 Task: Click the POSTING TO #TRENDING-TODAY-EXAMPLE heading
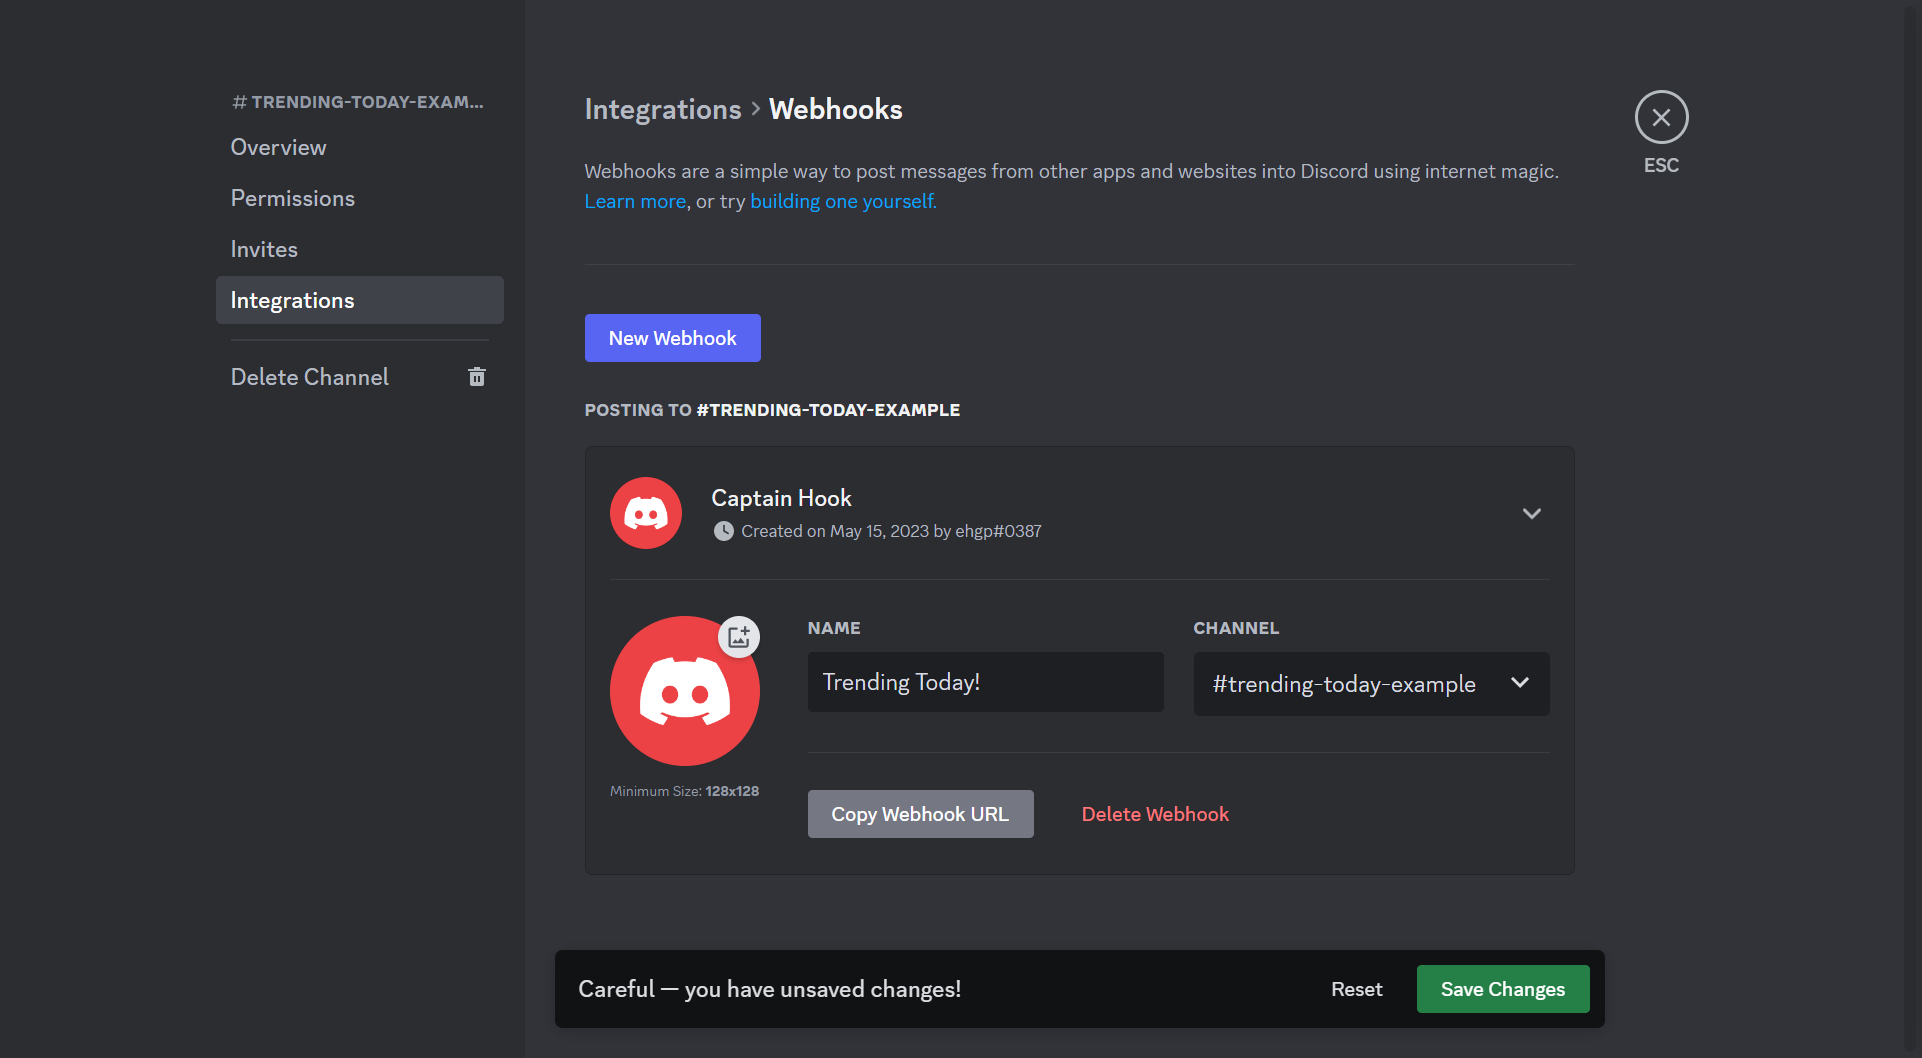(x=772, y=410)
